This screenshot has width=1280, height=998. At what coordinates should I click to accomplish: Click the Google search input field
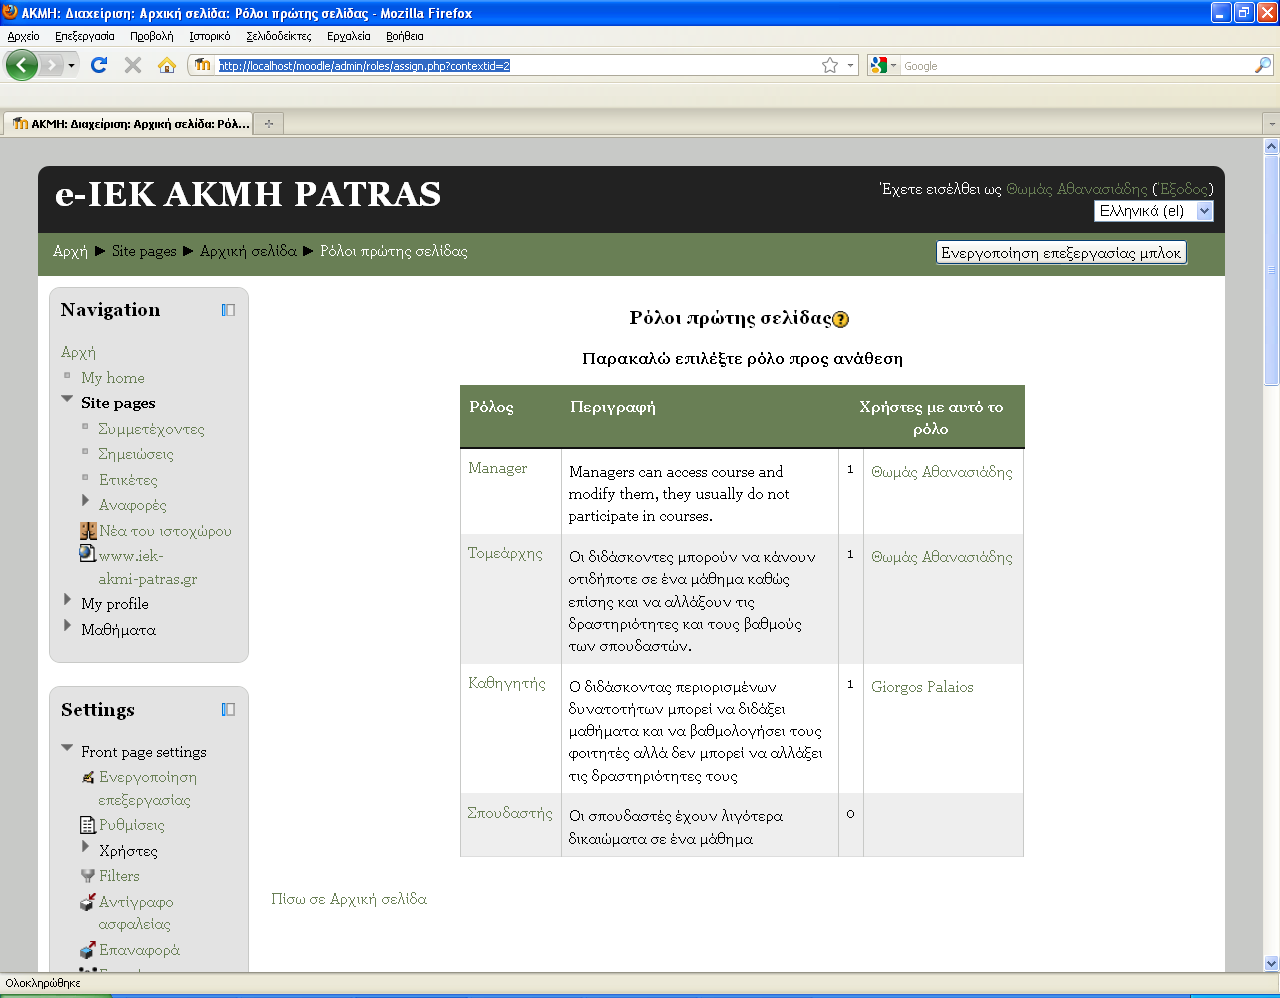pyautogui.click(x=1076, y=65)
